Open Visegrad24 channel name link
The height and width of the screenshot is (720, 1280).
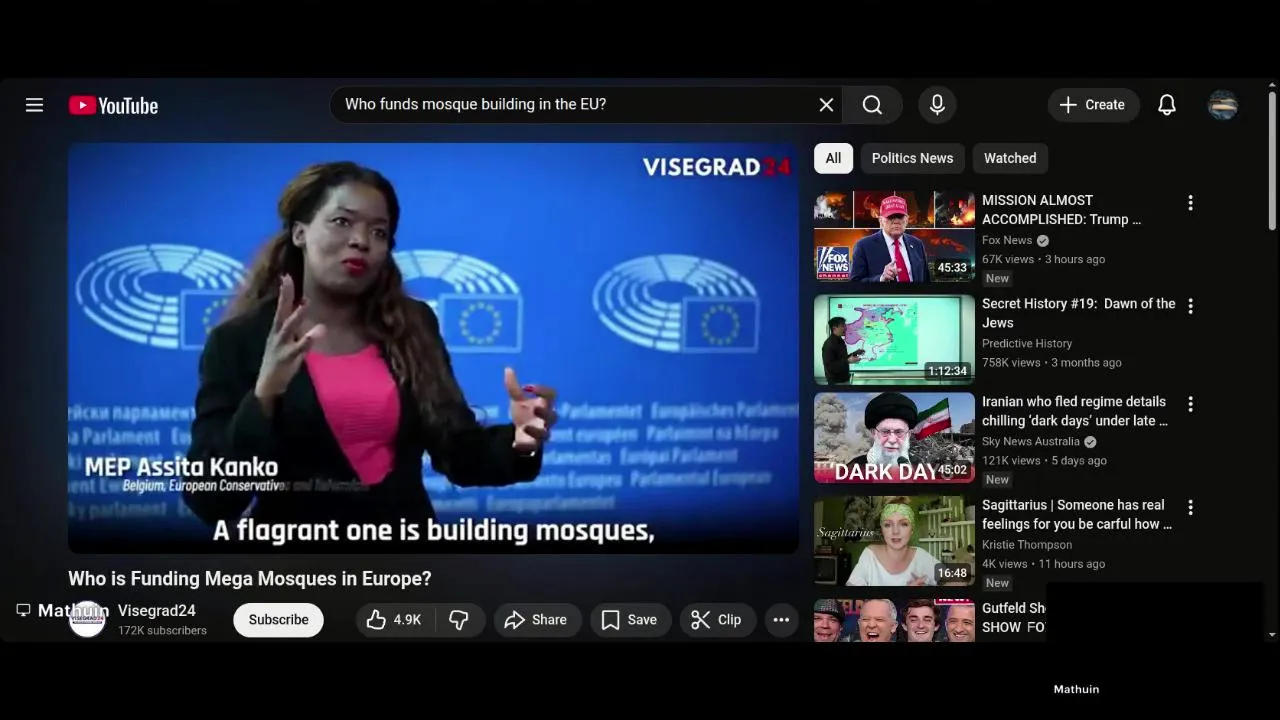[x=157, y=611]
